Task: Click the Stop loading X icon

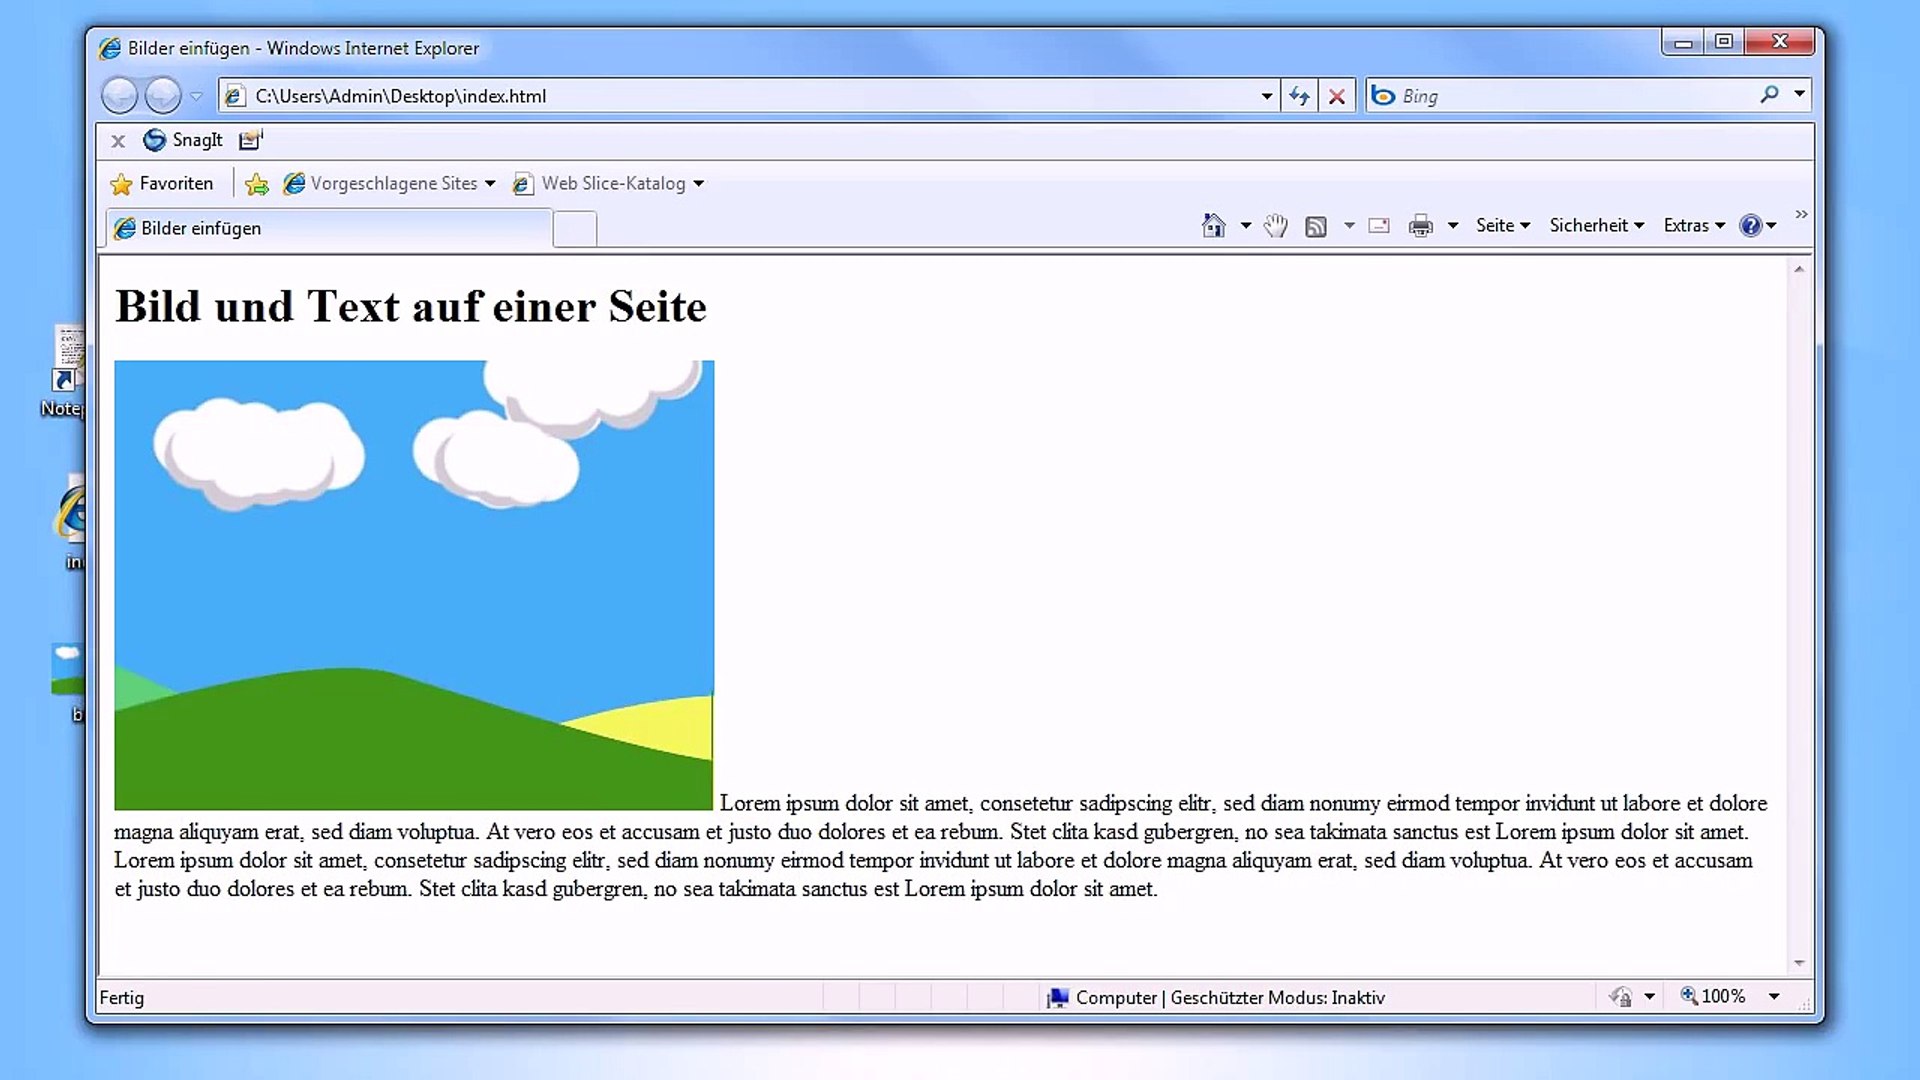Action: coord(1337,96)
